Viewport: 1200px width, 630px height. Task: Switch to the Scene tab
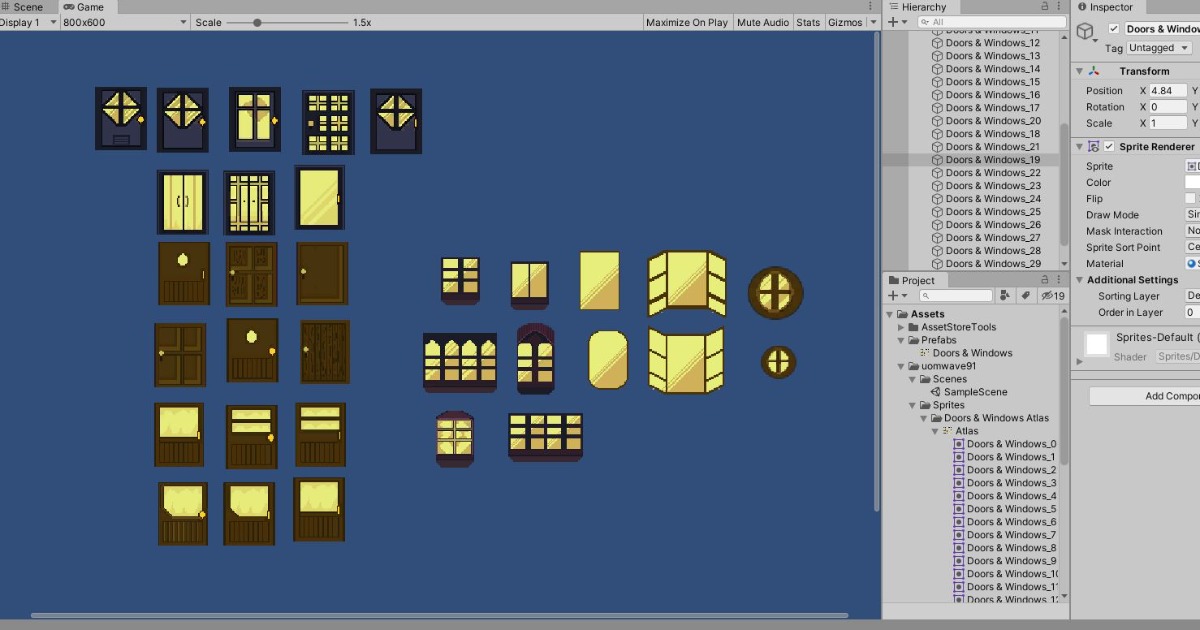[x=27, y=6]
